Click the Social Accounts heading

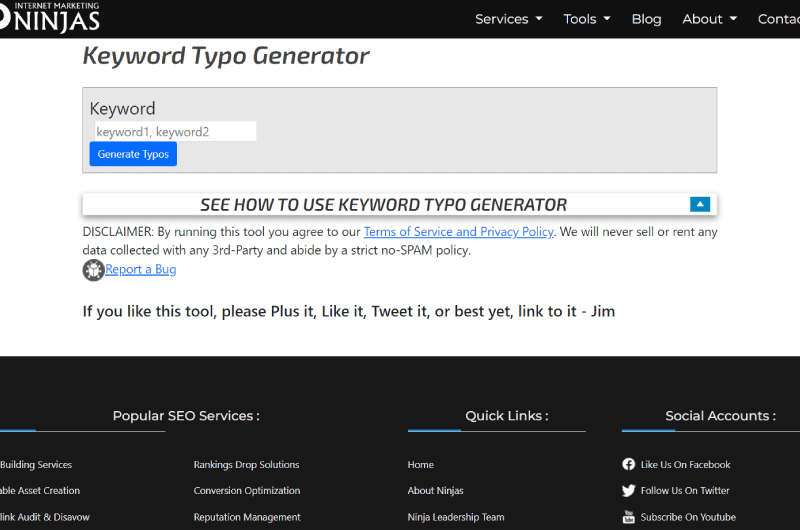pos(720,416)
